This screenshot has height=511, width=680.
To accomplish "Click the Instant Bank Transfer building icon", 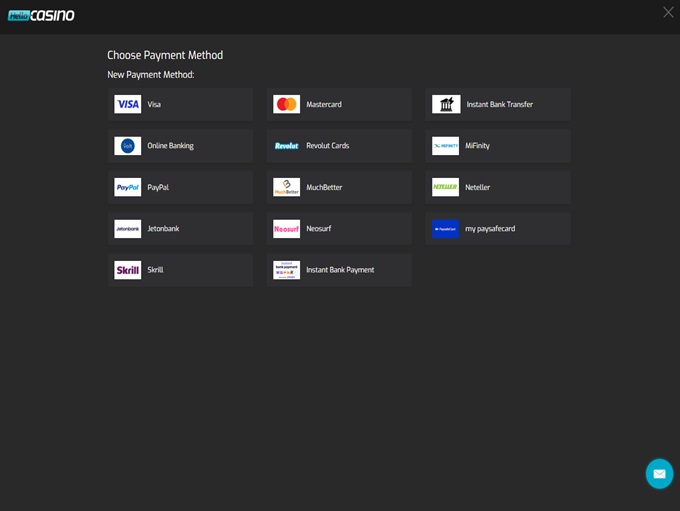I will click(x=446, y=104).
